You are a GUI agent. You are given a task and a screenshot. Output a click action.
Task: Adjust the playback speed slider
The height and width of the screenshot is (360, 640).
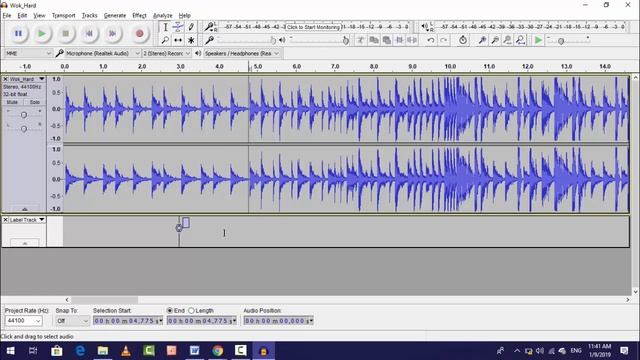(561, 41)
